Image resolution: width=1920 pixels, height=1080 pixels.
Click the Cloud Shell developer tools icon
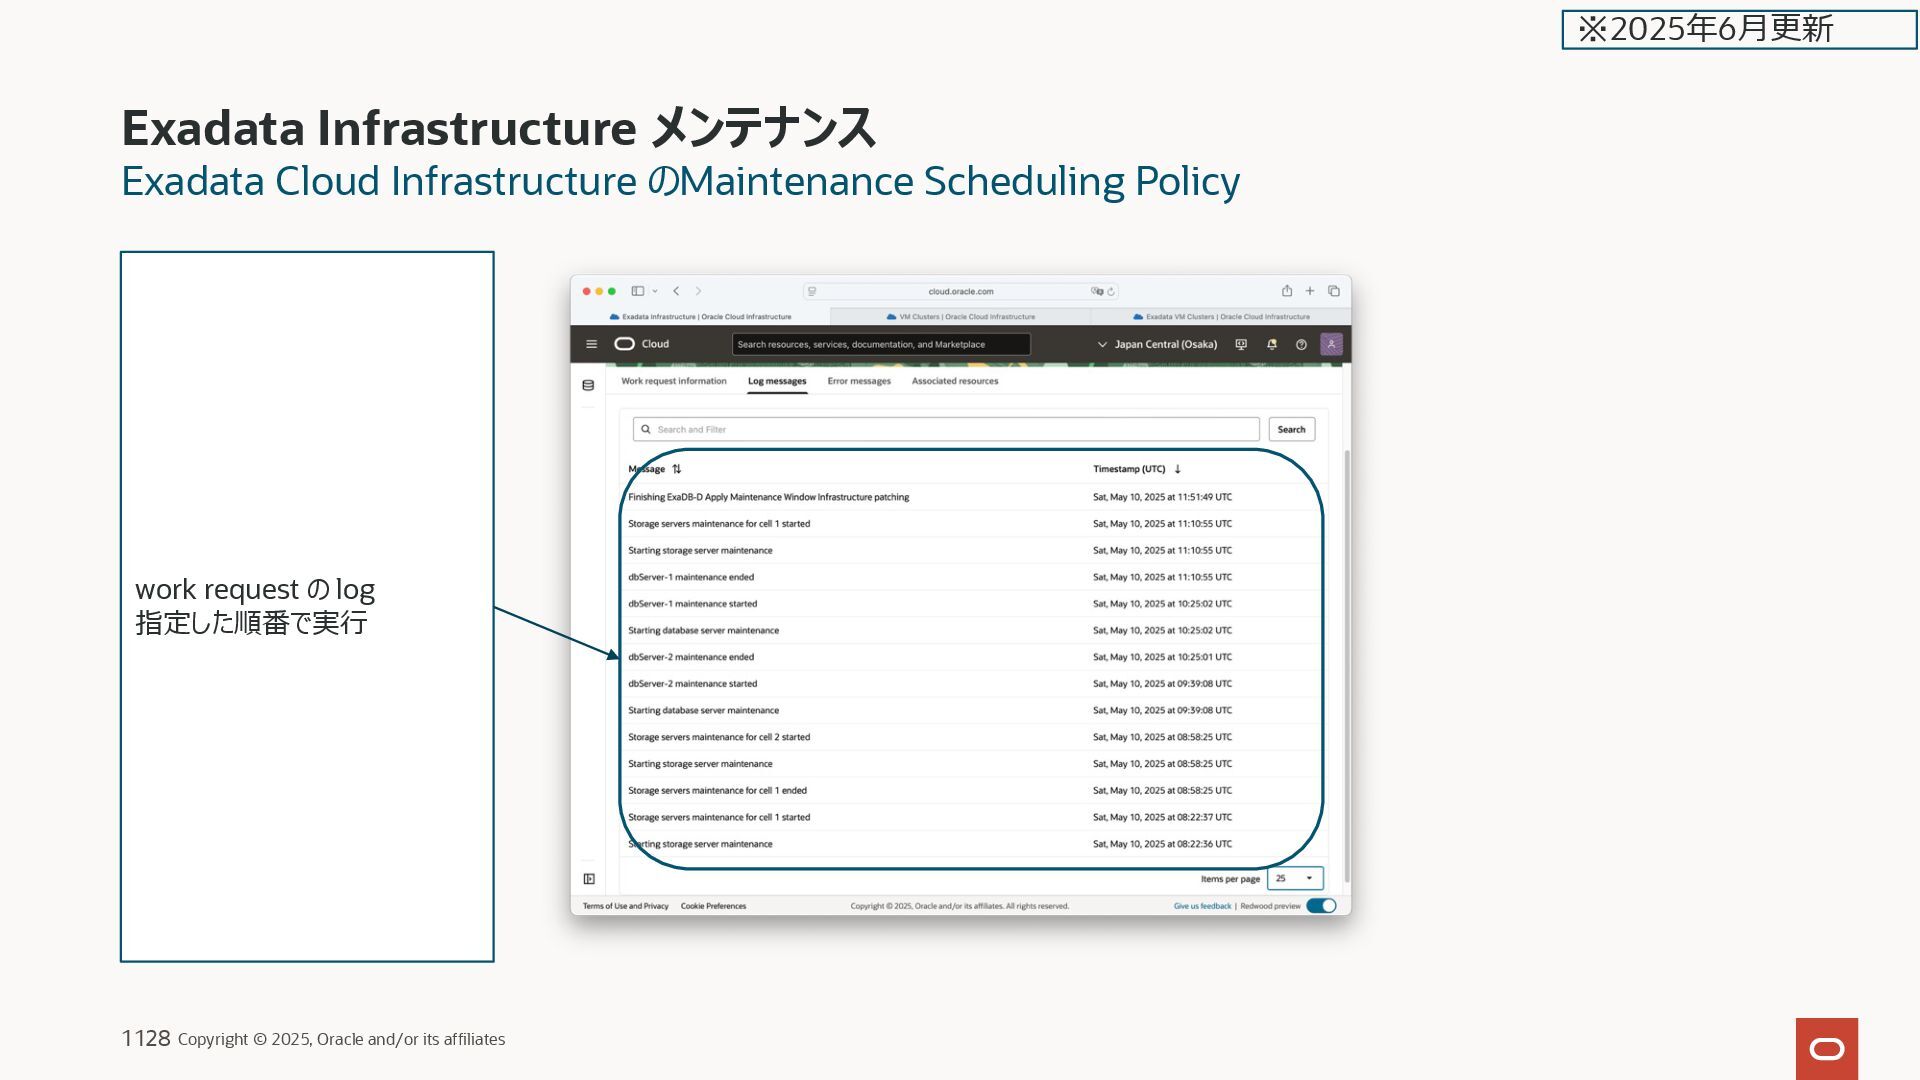[x=1241, y=344]
